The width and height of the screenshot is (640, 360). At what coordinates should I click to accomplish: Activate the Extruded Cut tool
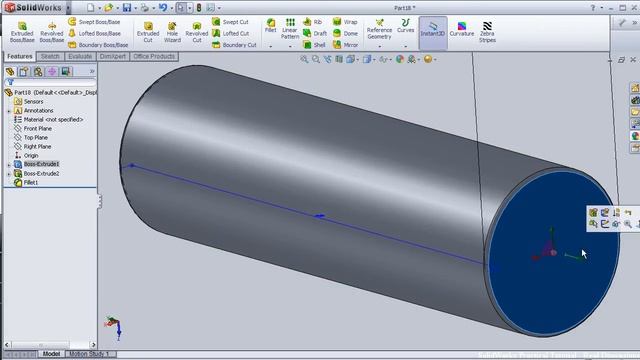(x=148, y=32)
